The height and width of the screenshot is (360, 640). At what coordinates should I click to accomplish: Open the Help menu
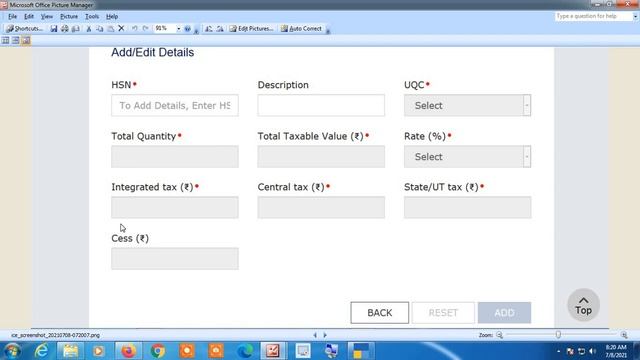click(112, 16)
